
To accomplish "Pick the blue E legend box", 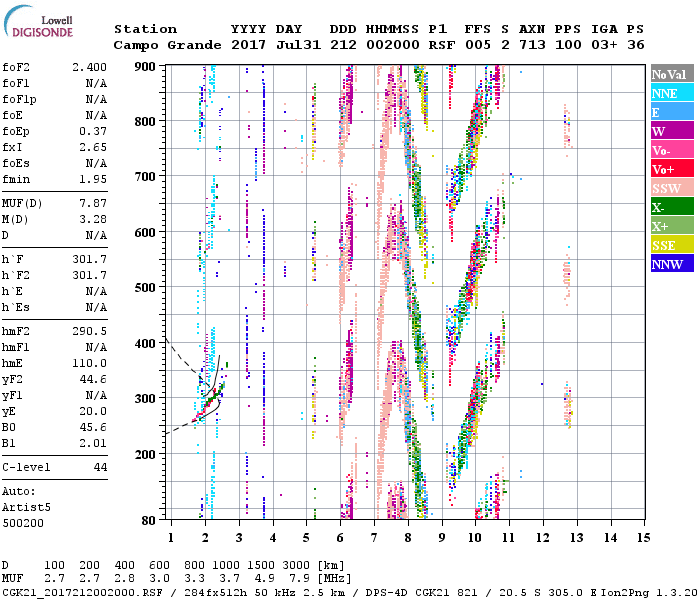I will 671,113.
